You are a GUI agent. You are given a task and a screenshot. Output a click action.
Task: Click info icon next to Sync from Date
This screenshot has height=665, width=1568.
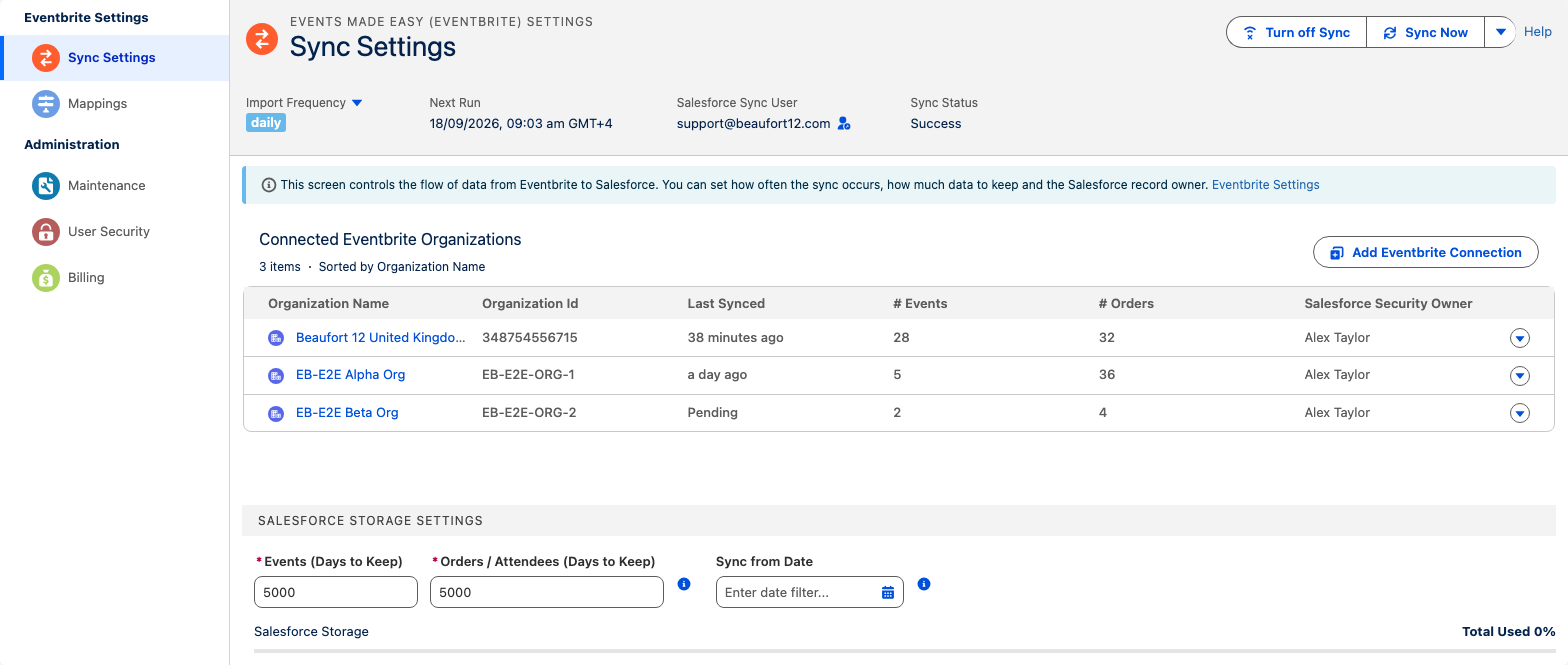coord(924,584)
